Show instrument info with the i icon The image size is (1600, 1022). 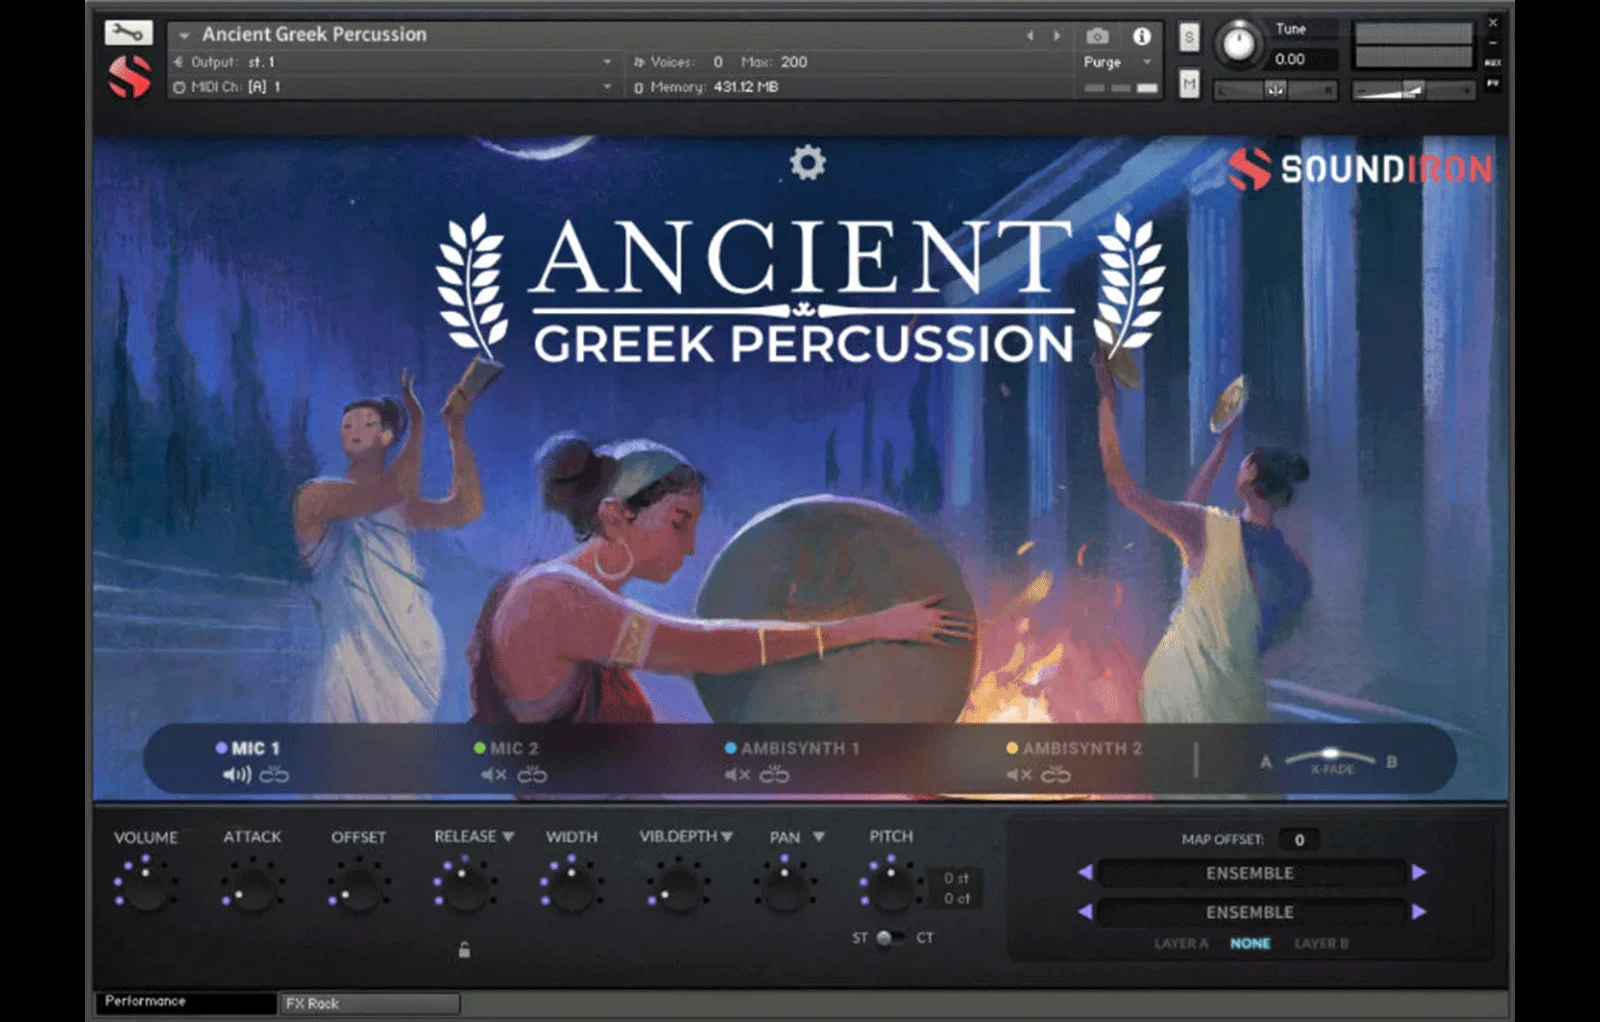click(x=1141, y=36)
